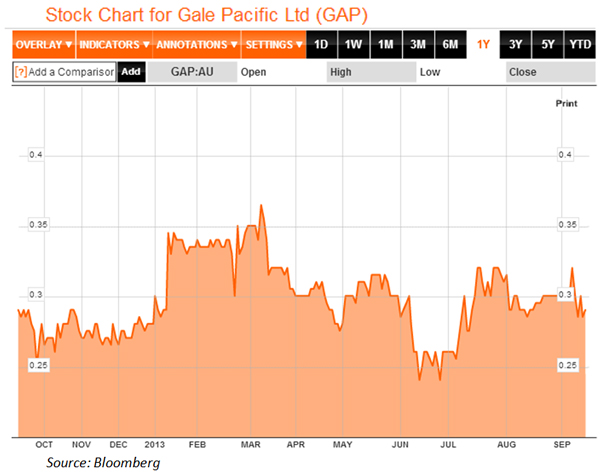Screen dimensions: 600x474
Task: Expand the INDICATORS dropdown
Action: coord(114,45)
